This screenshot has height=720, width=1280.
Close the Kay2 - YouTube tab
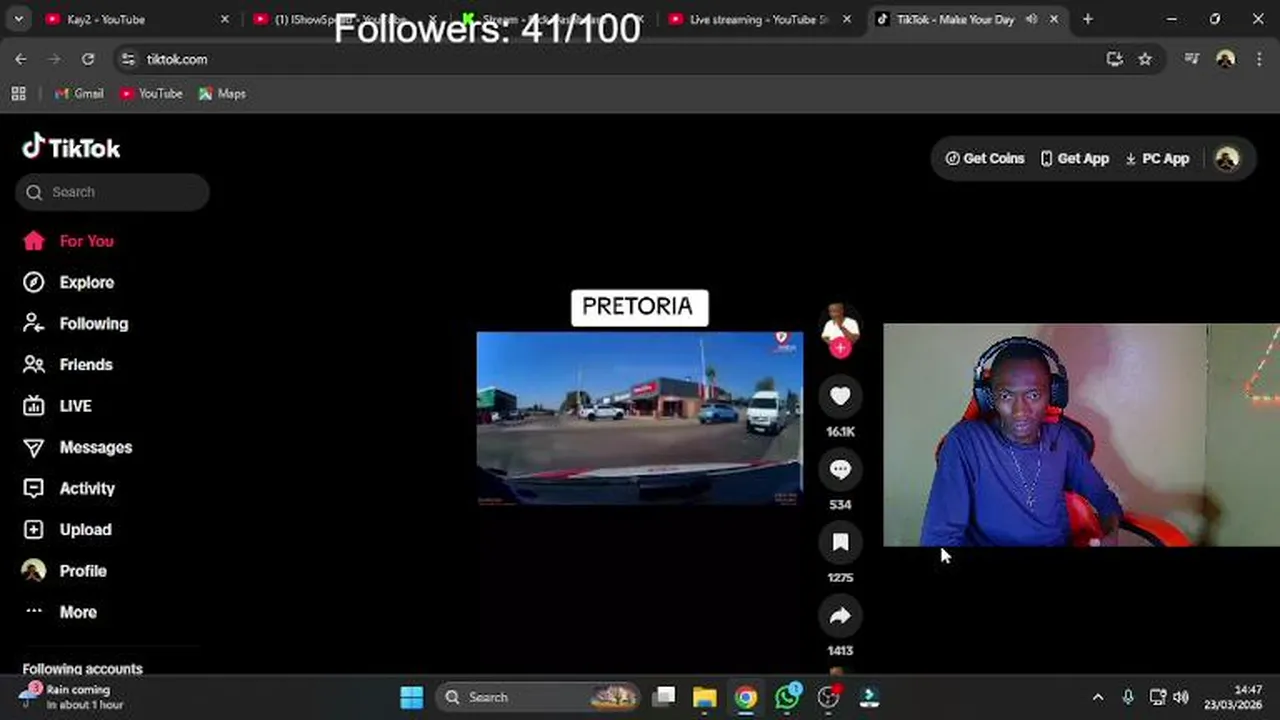click(x=224, y=19)
